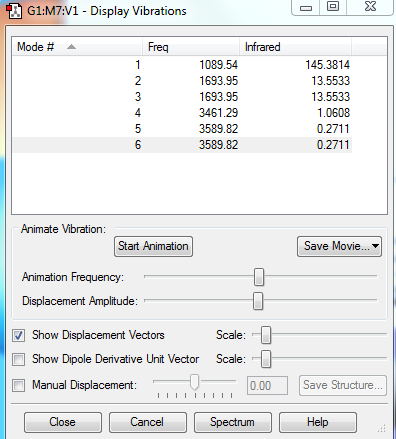Click the GaussView app icon in title bar
Screen dimensions: 396x439
(x=14, y=11)
